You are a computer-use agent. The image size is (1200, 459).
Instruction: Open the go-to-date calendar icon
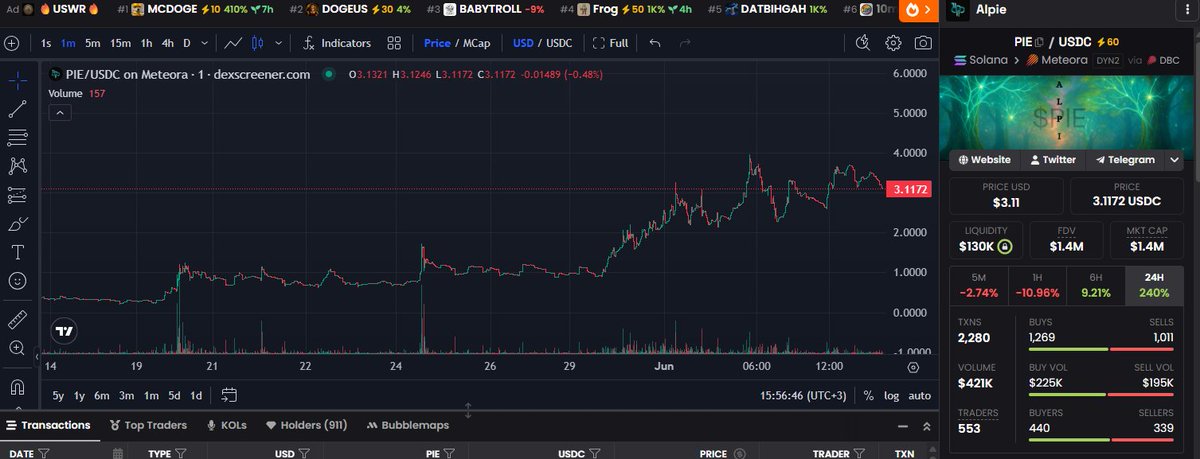[229, 395]
